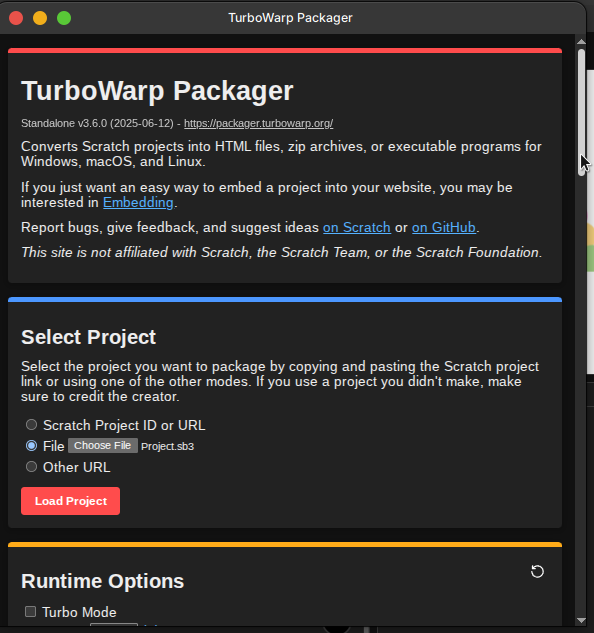Click the green maximize window button
This screenshot has width=594, height=633.
(x=64, y=18)
